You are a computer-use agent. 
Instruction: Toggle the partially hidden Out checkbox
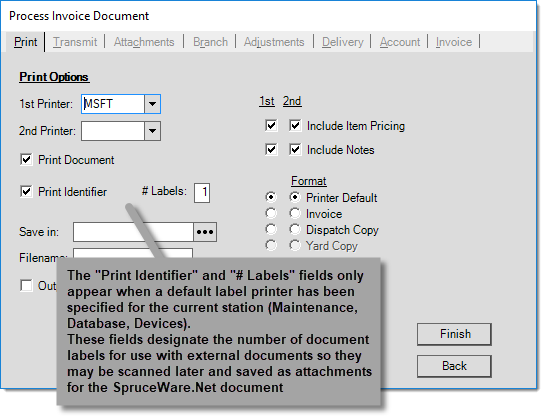pyautogui.click(x=26, y=286)
